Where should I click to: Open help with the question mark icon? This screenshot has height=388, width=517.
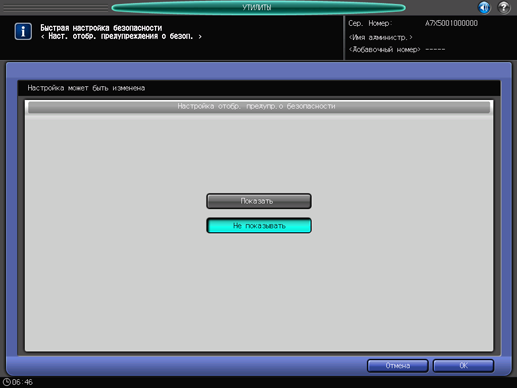point(504,7)
